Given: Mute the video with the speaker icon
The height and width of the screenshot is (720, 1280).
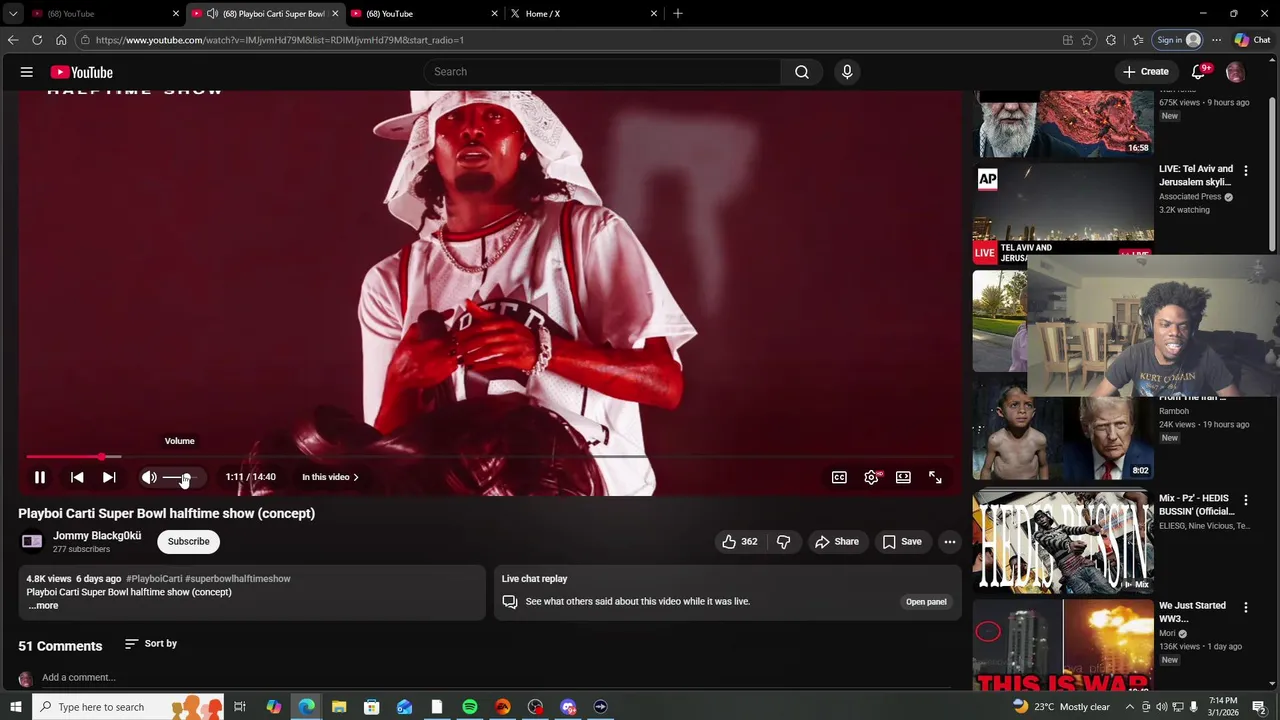Looking at the screenshot, I should (x=149, y=477).
